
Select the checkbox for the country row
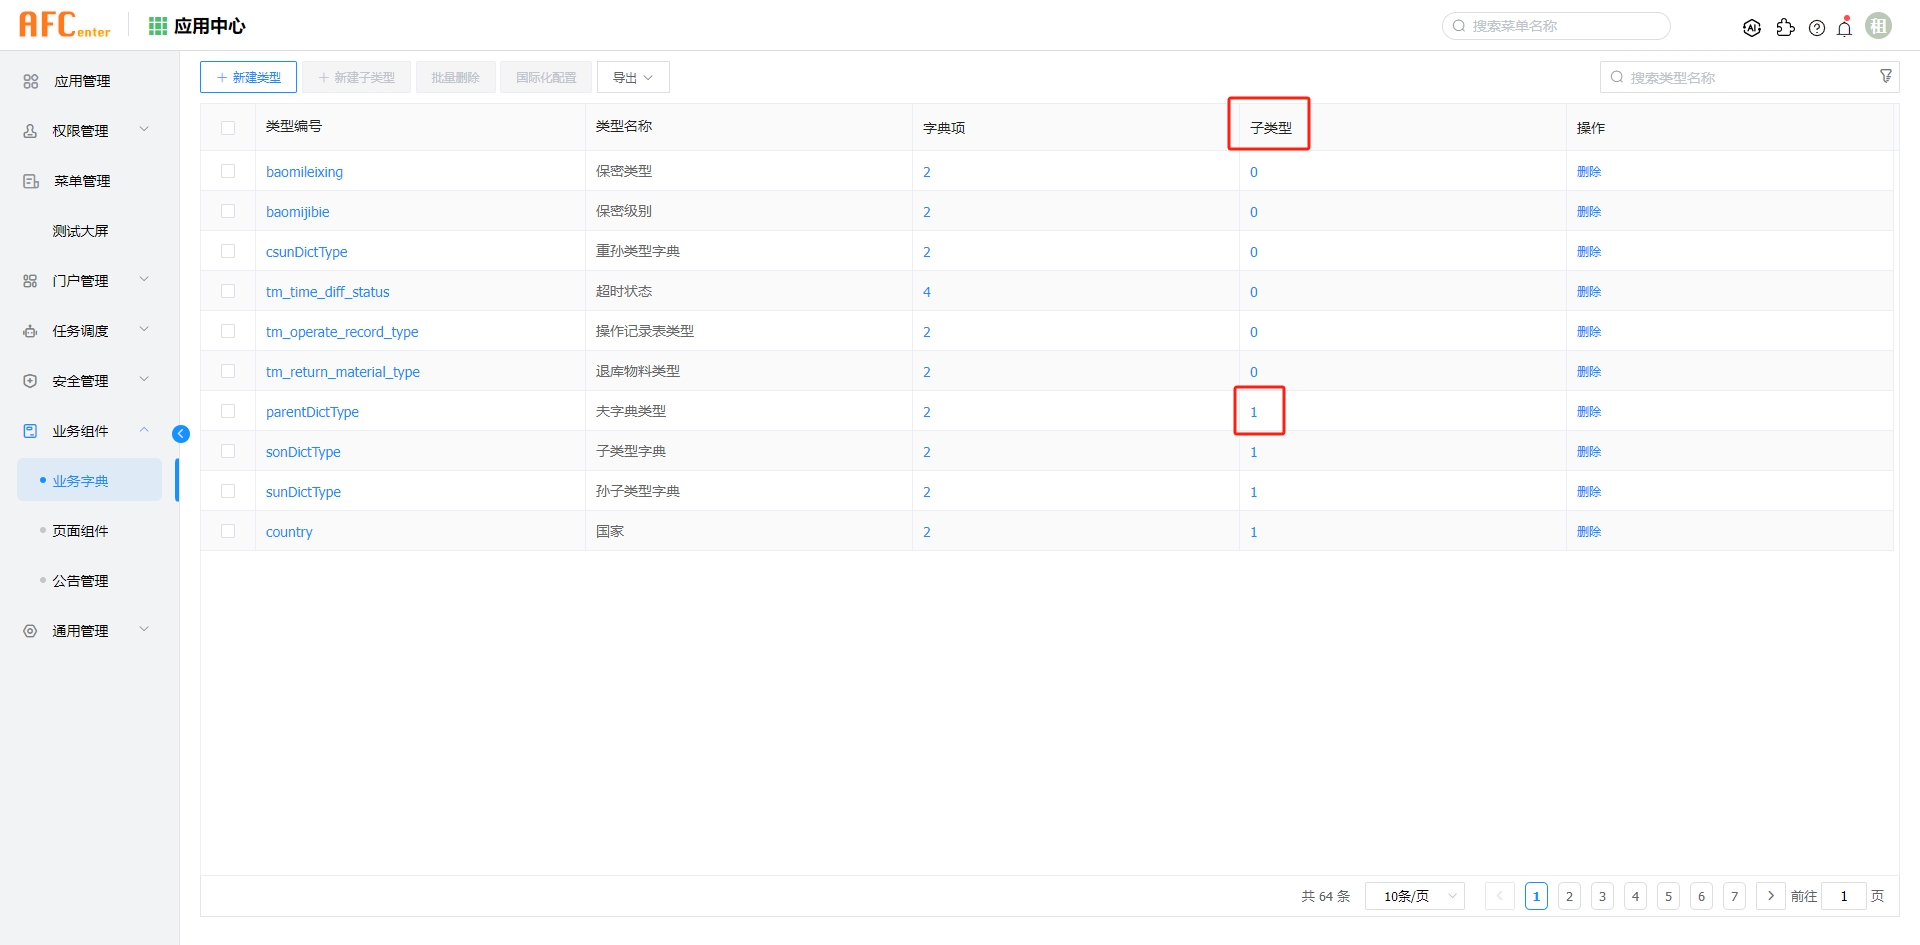(228, 531)
